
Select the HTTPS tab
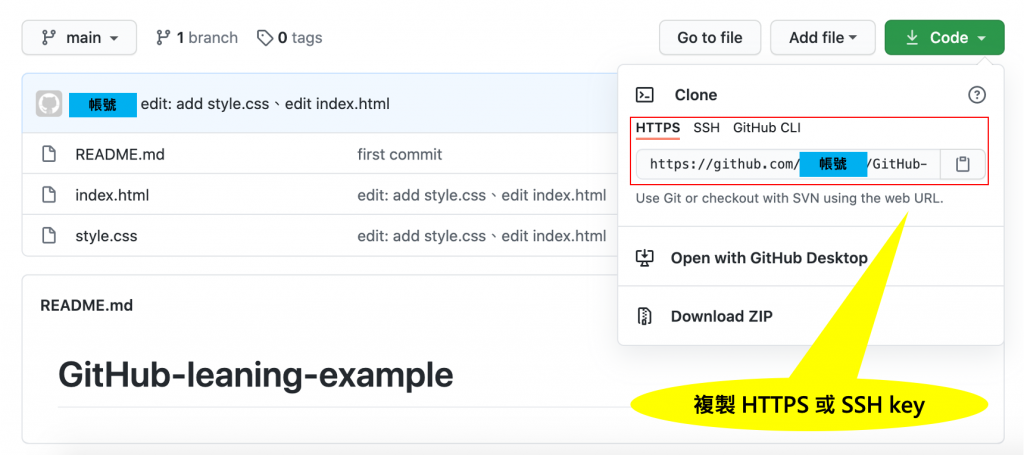tap(658, 128)
